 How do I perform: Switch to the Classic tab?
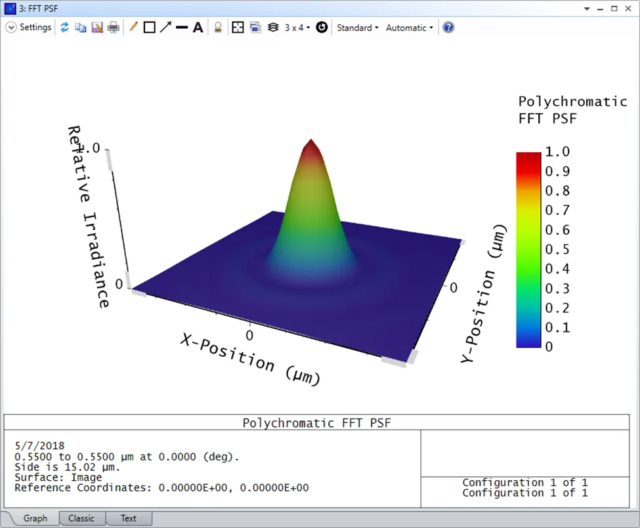82,518
